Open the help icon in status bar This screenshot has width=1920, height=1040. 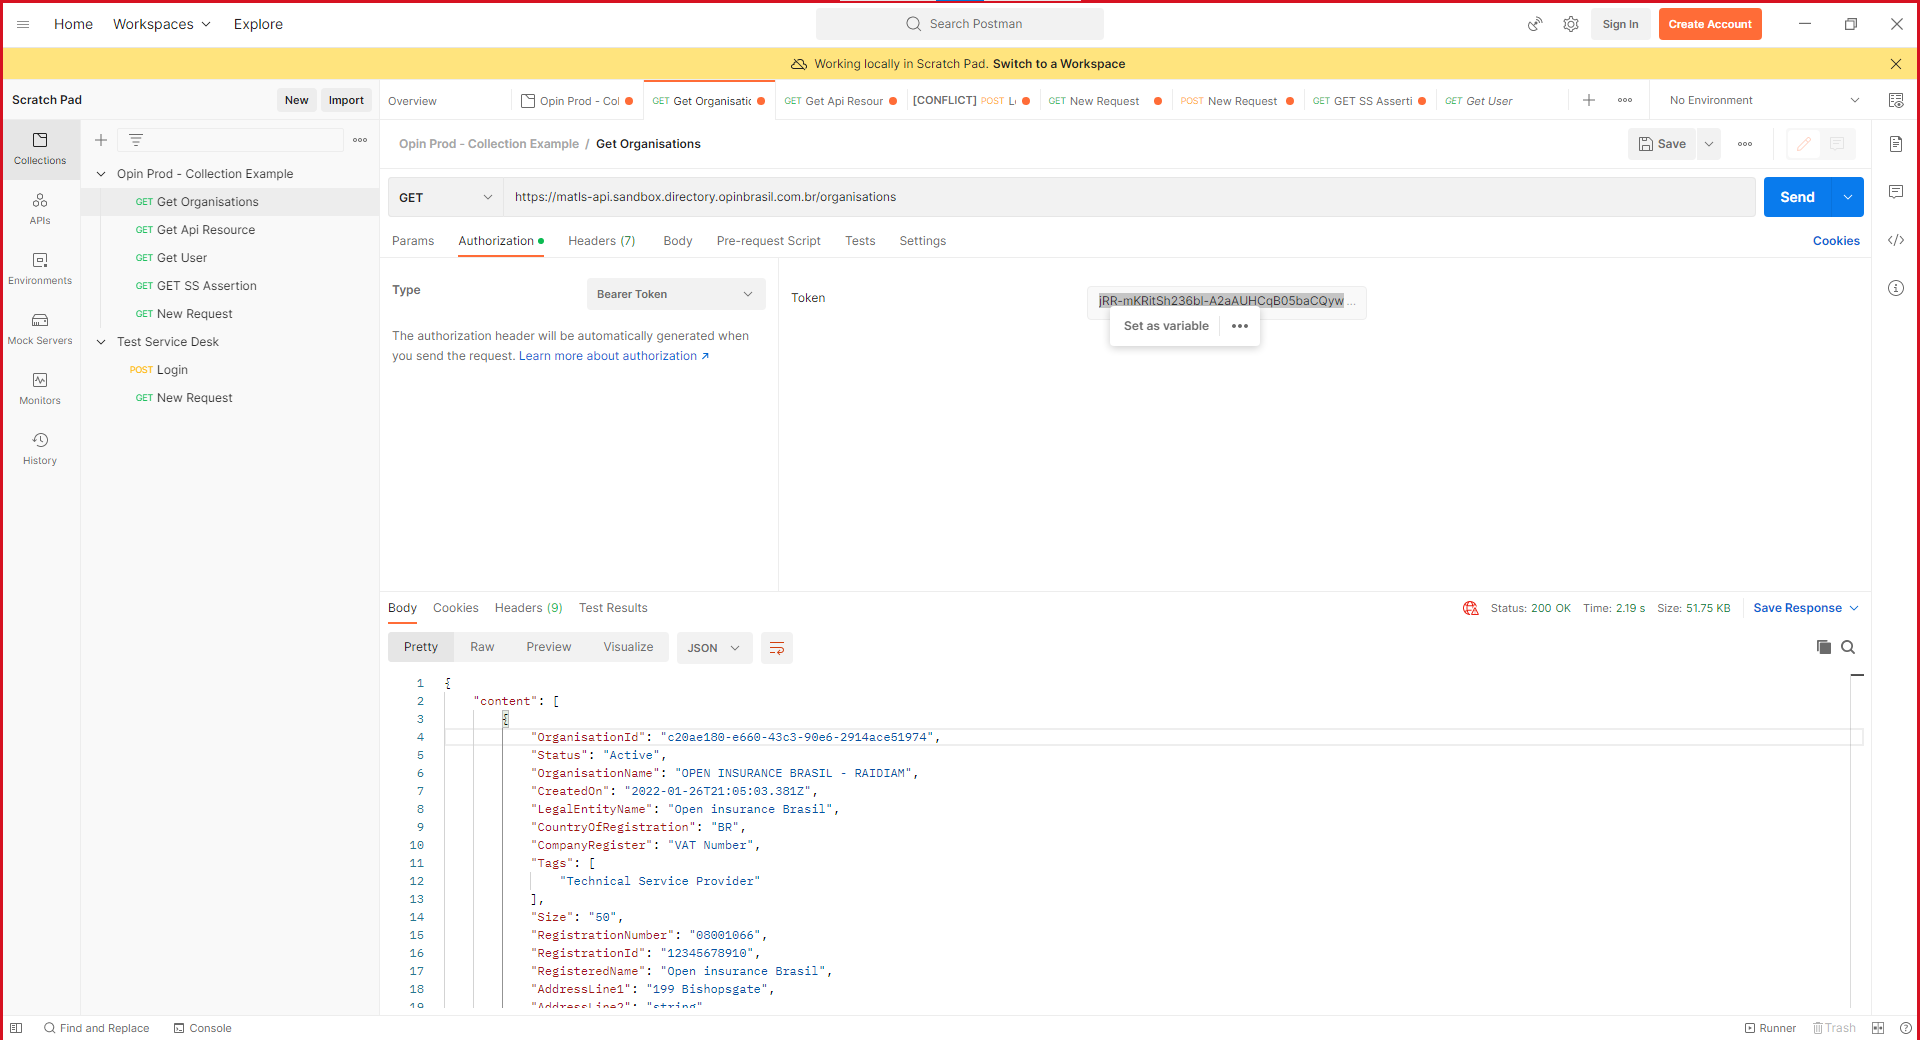point(1906,1028)
